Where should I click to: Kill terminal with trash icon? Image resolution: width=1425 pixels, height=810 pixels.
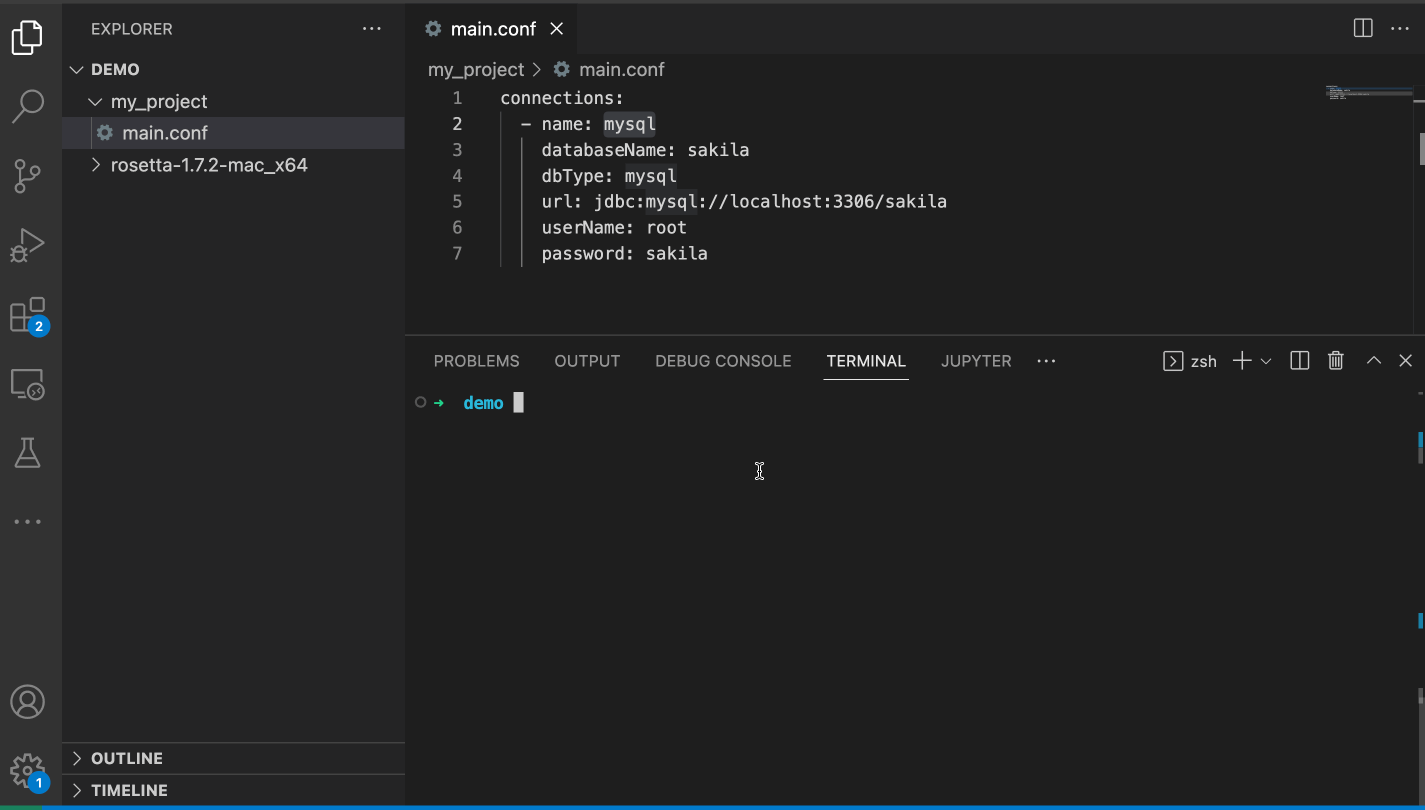coord(1335,361)
